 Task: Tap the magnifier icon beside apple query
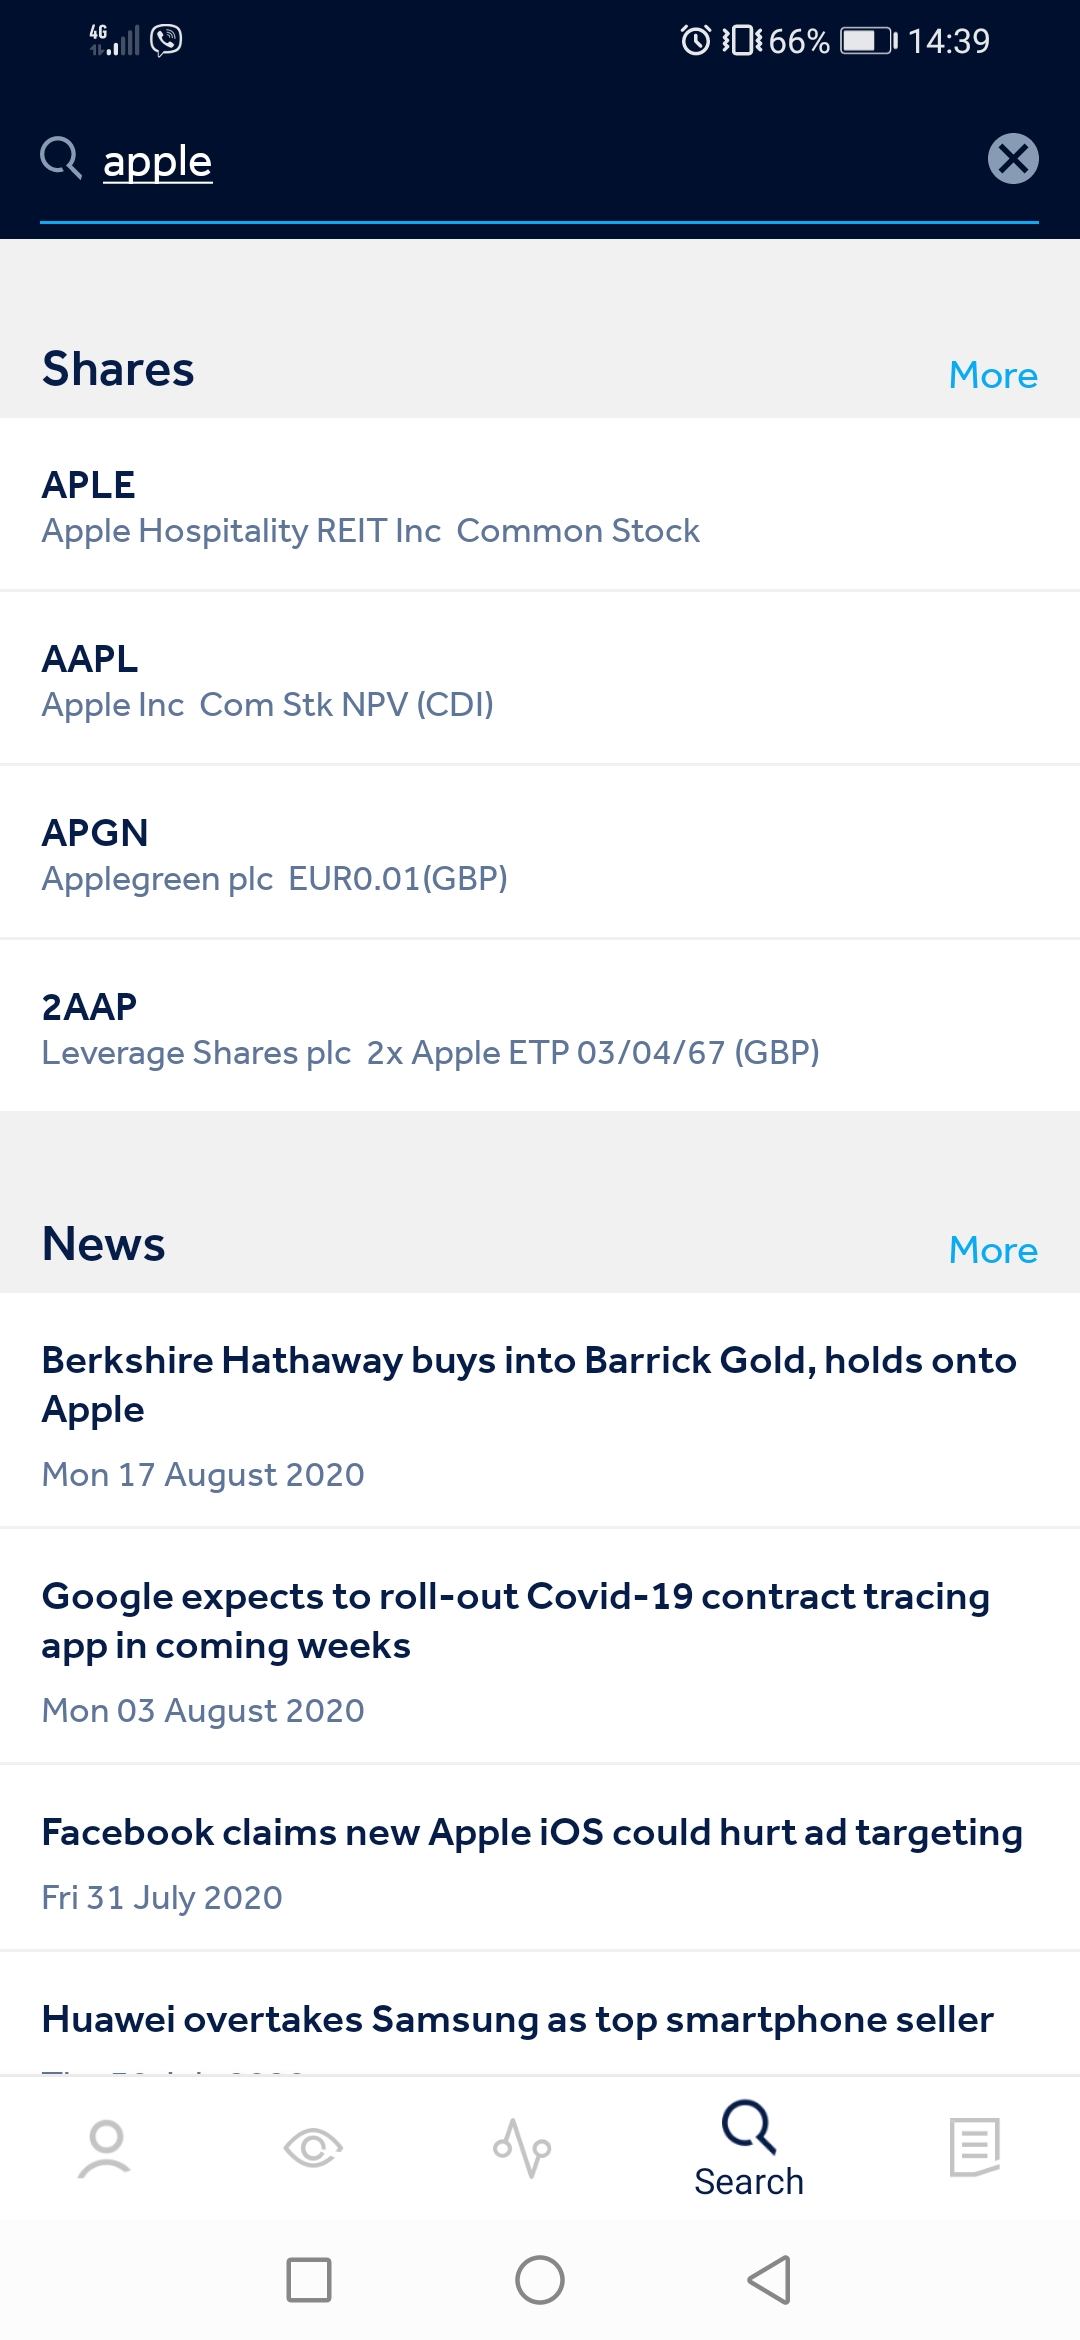pos(60,159)
